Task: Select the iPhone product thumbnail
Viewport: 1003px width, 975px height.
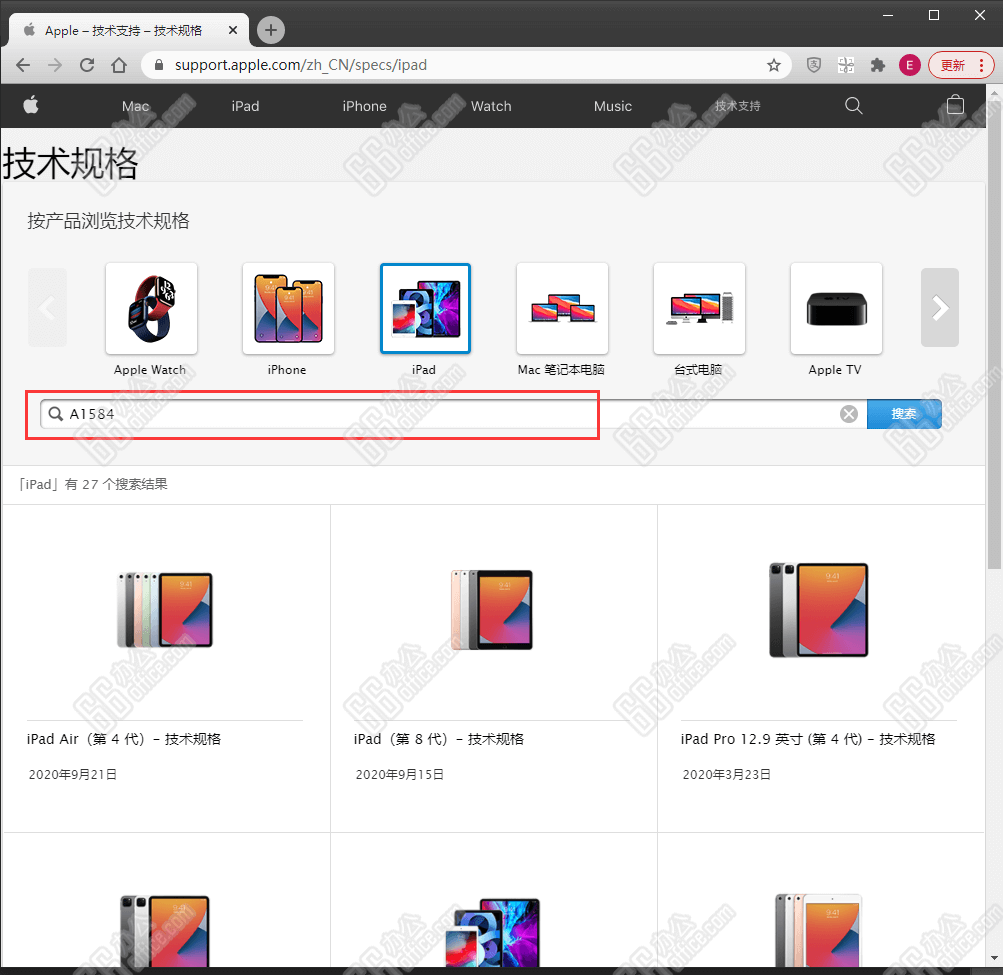Action: 288,308
